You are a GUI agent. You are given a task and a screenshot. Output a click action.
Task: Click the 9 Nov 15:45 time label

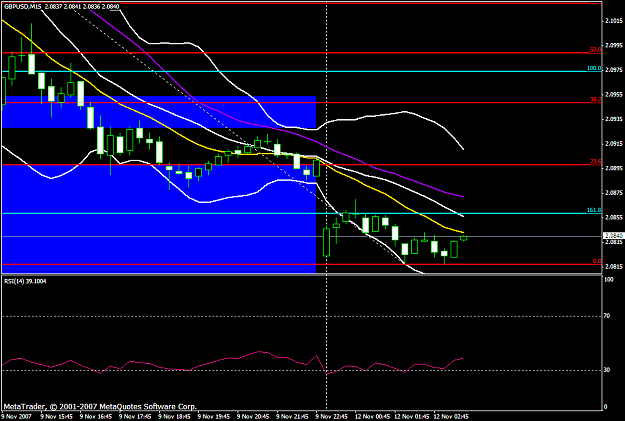tap(56, 417)
